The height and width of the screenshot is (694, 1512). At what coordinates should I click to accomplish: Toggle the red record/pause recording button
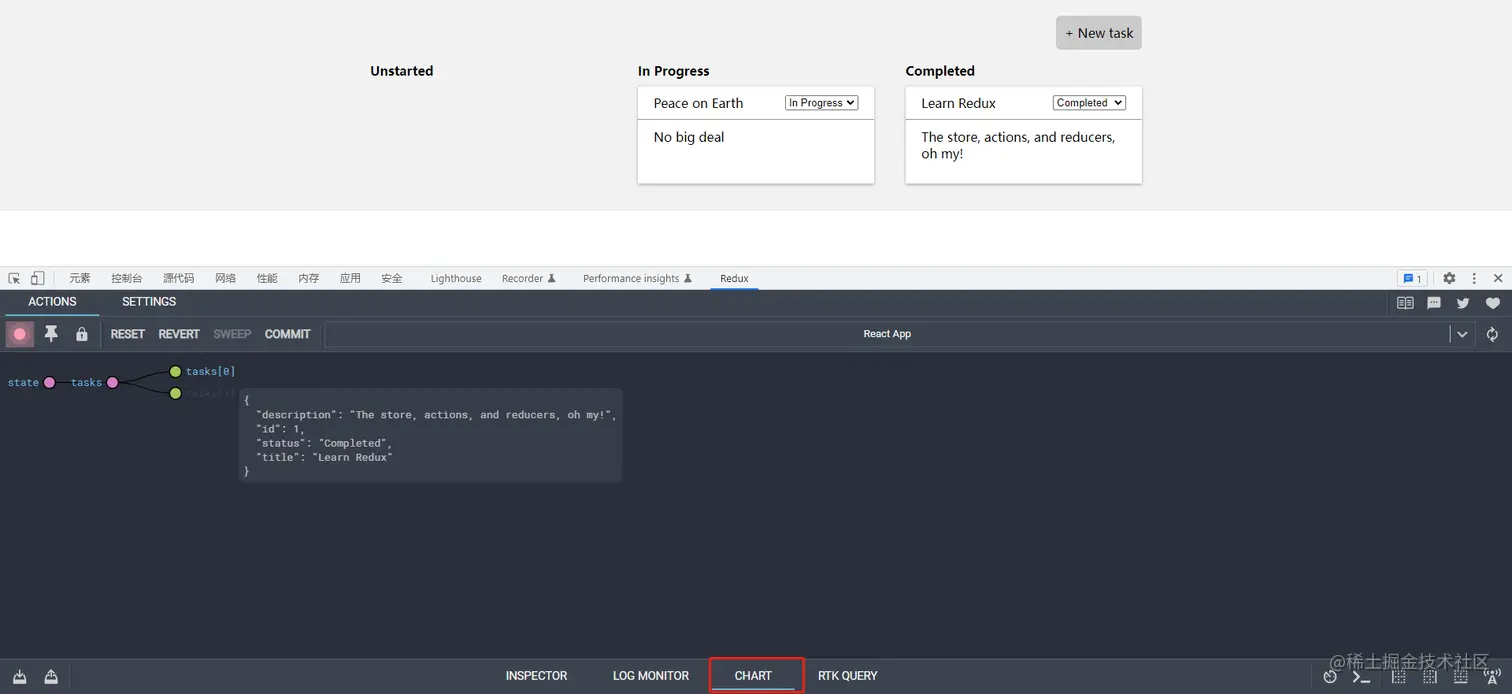[20, 334]
